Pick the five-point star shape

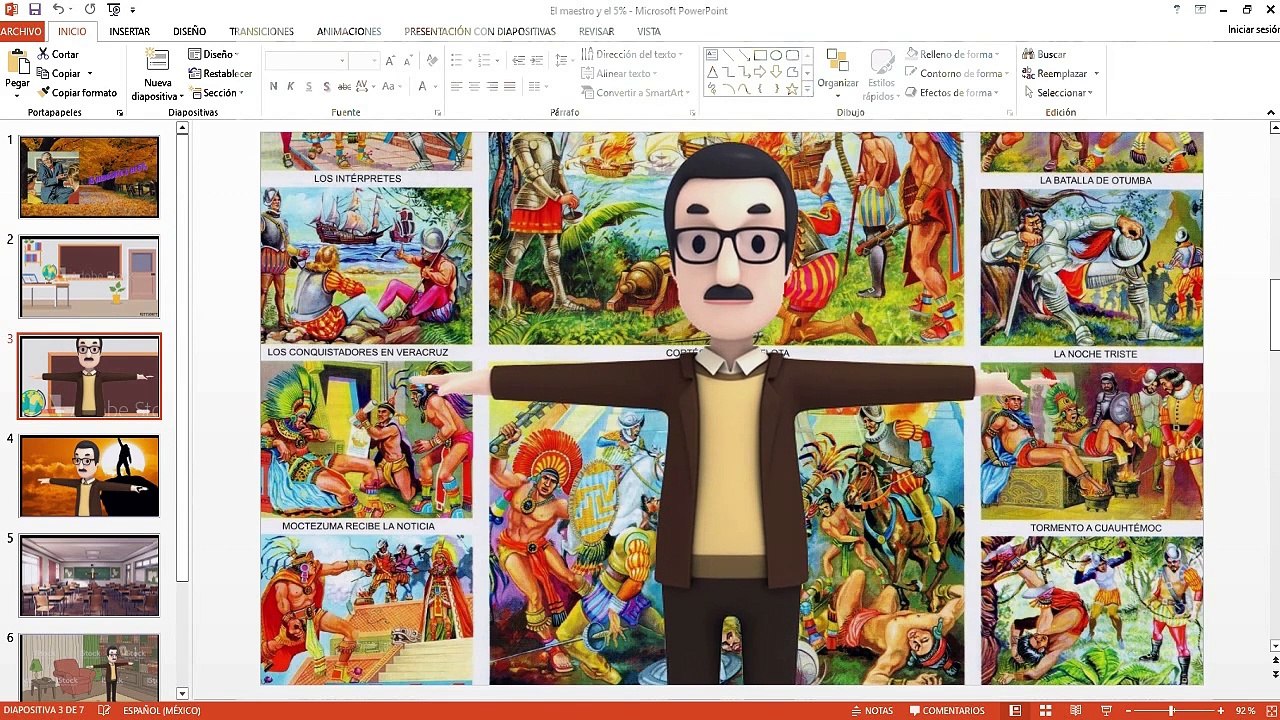click(792, 89)
